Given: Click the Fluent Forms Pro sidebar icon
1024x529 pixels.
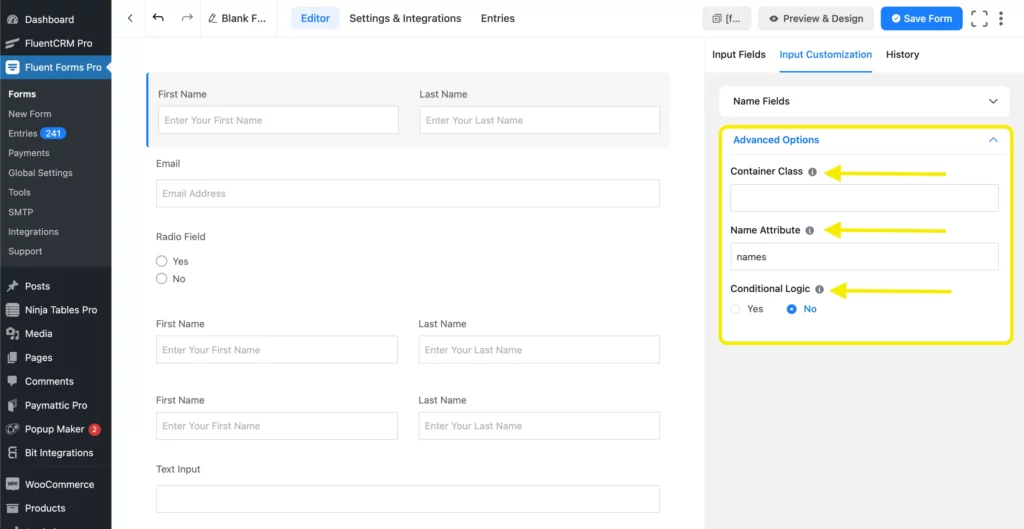Looking at the screenshot, I should [x=12, y=67].
